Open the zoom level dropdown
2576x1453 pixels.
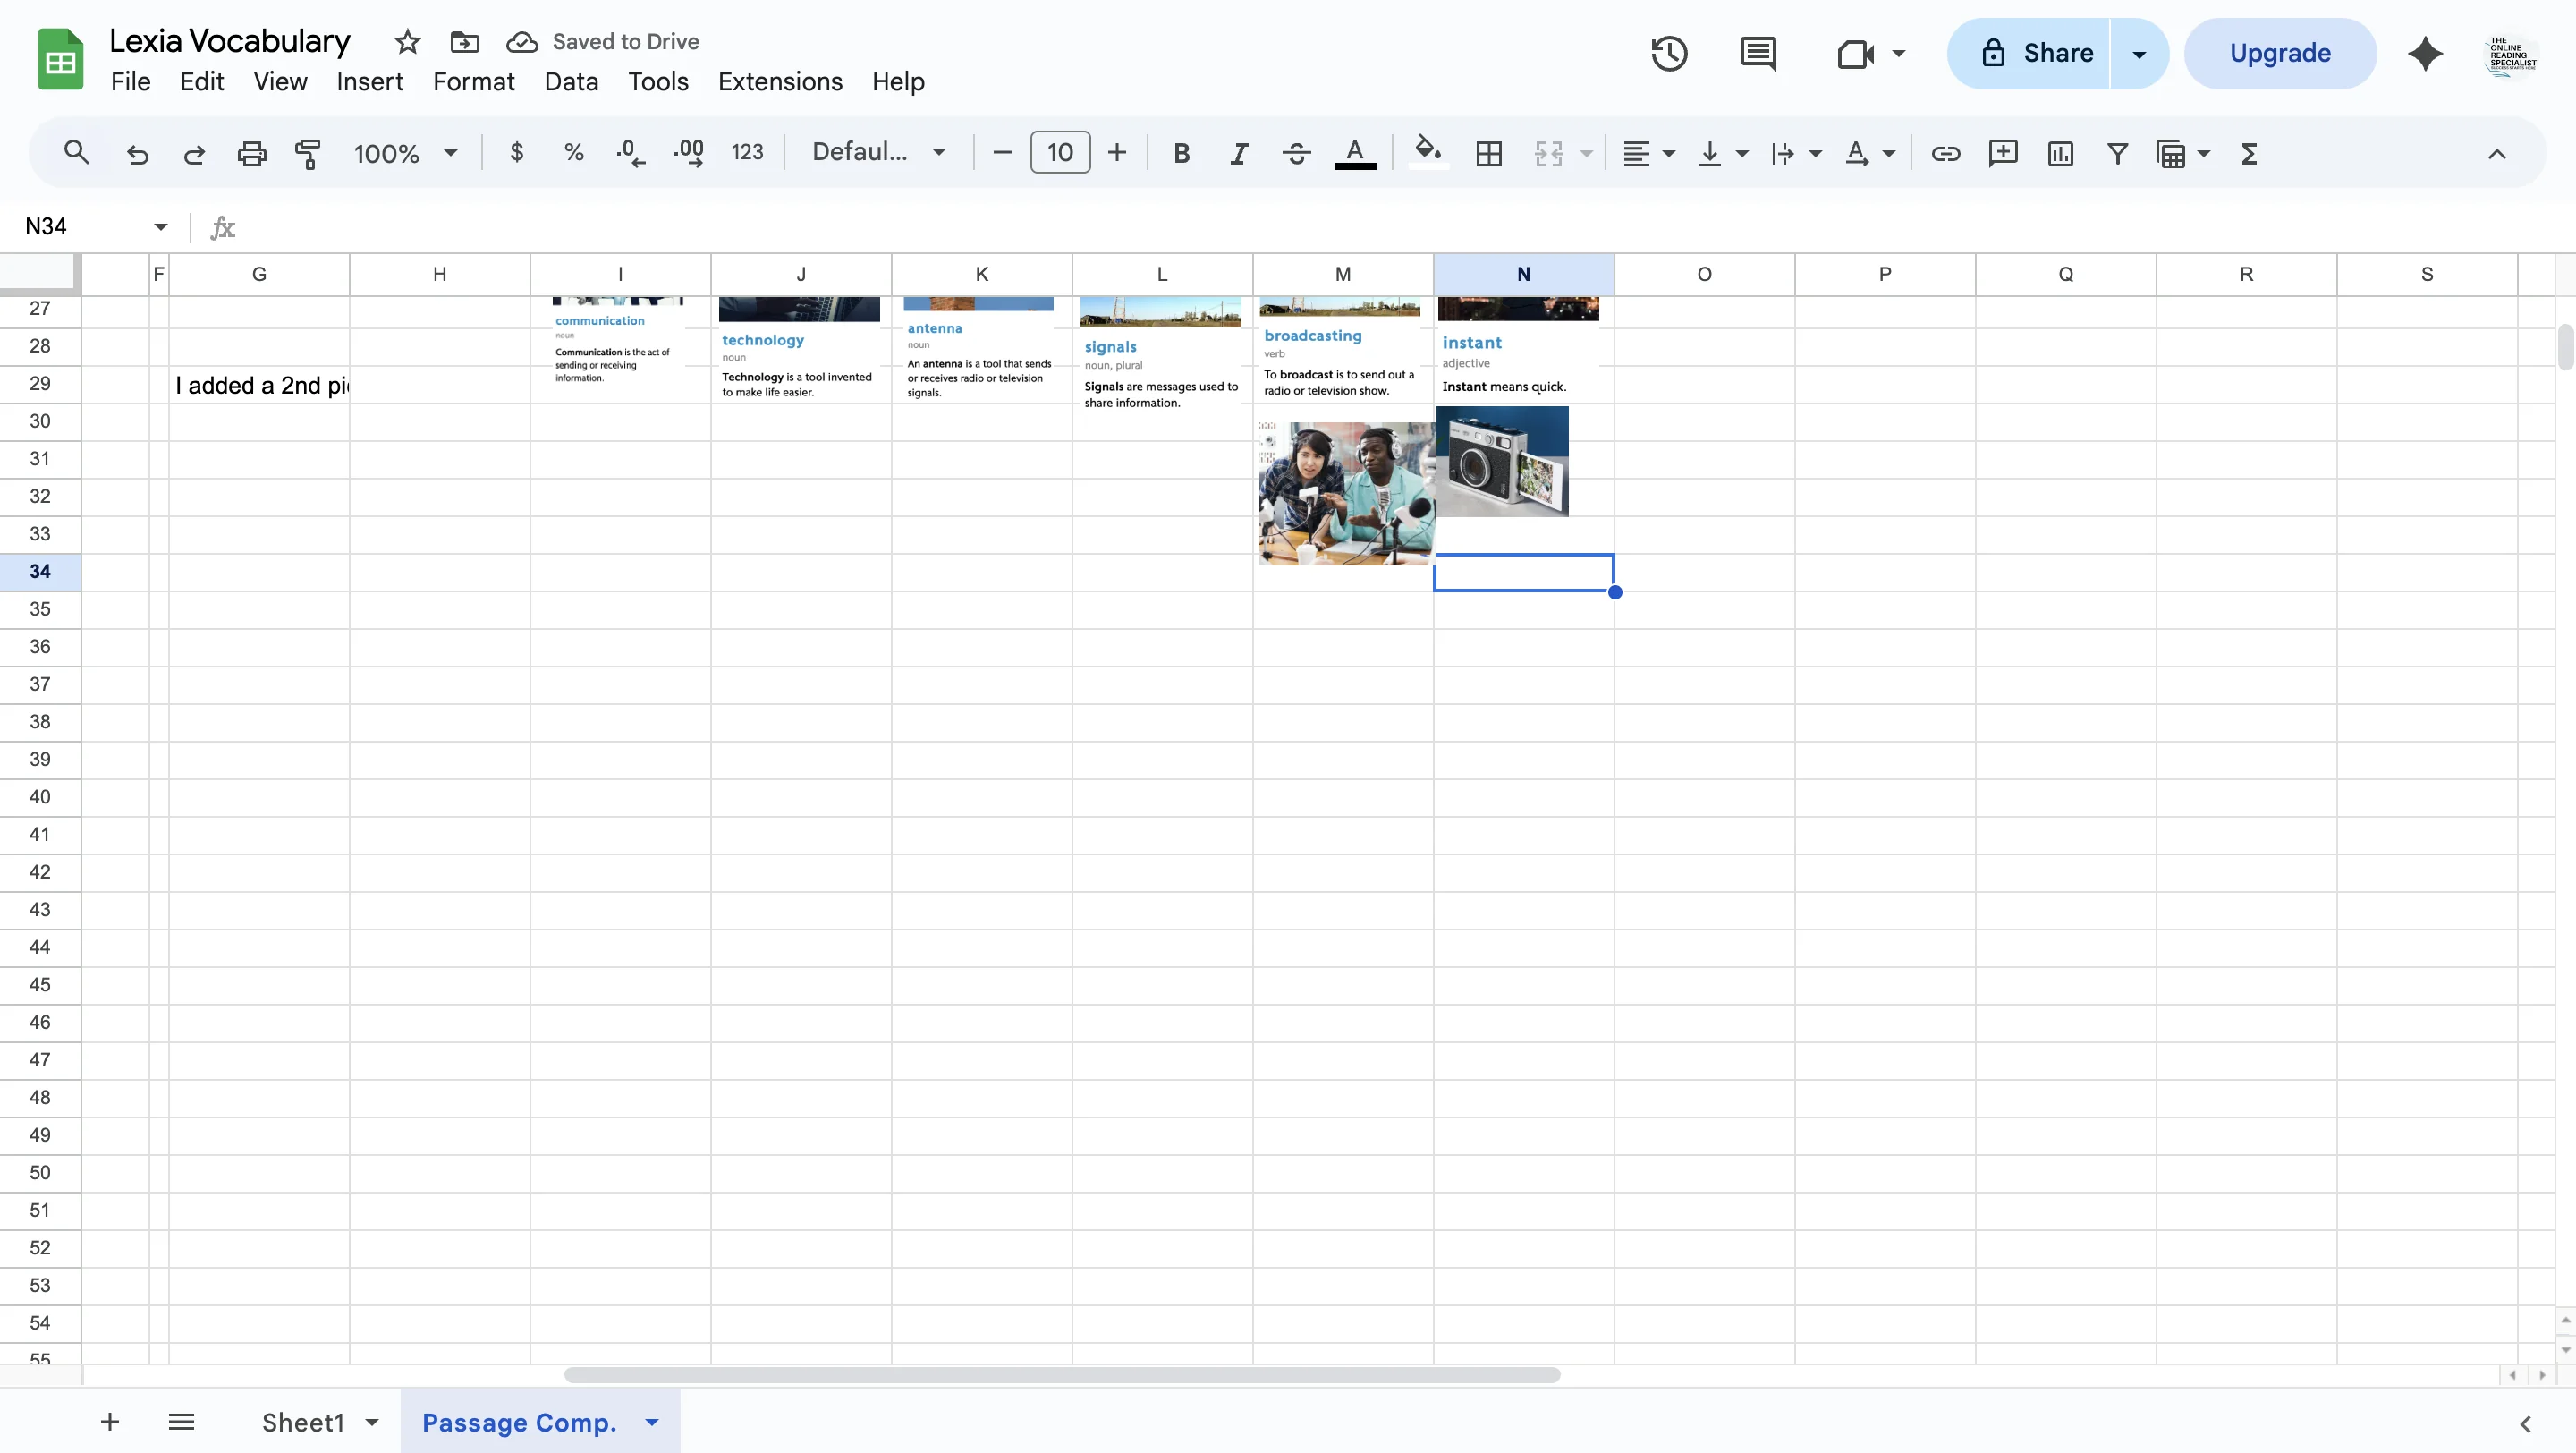pos(404,152)
